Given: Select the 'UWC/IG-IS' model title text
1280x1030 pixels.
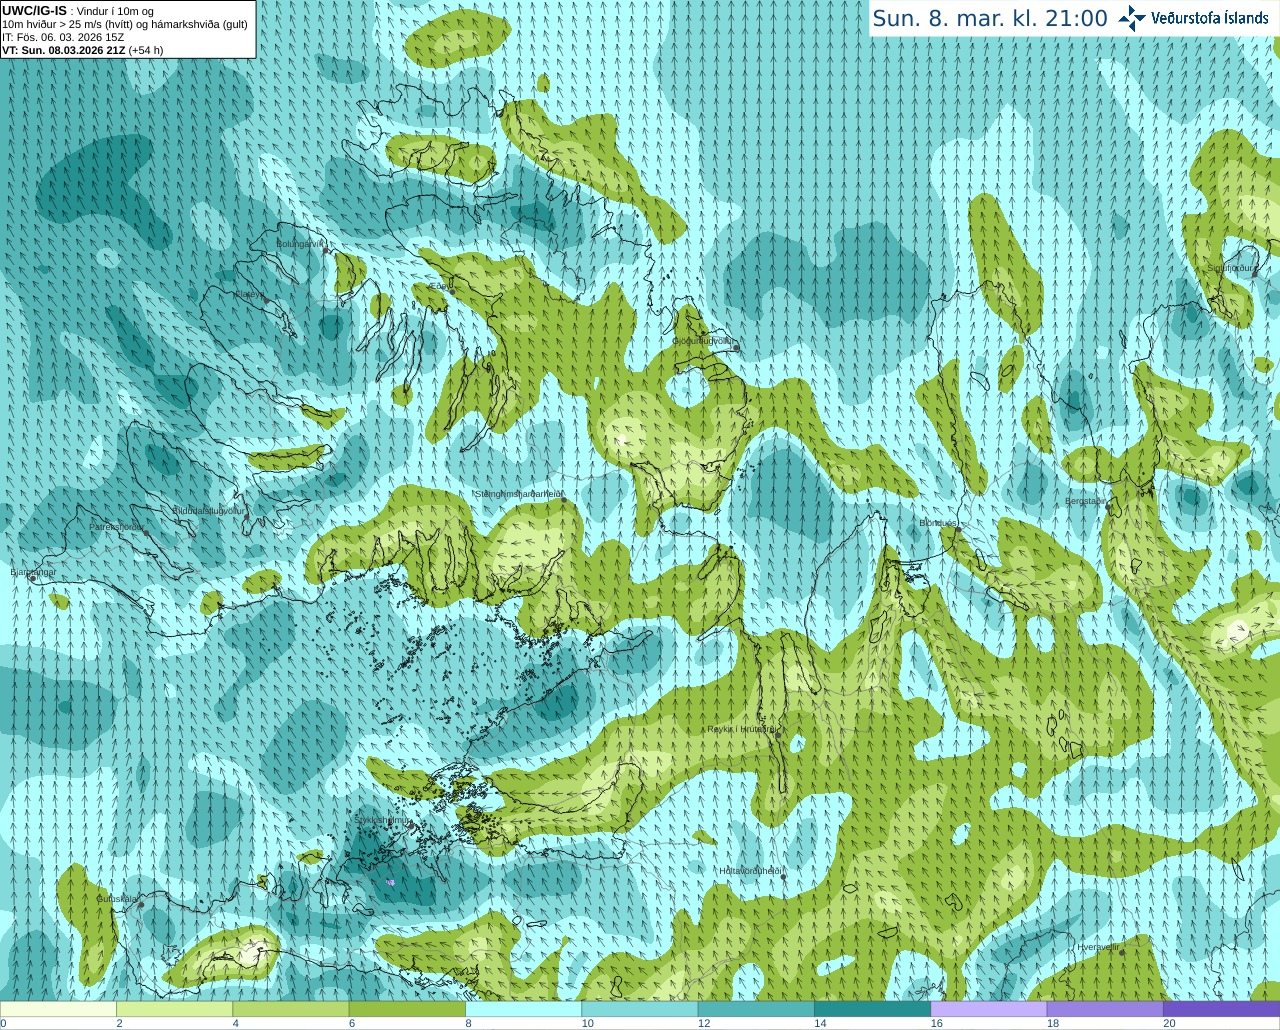Looking at the screenshot, I should [x=34, y=10].
